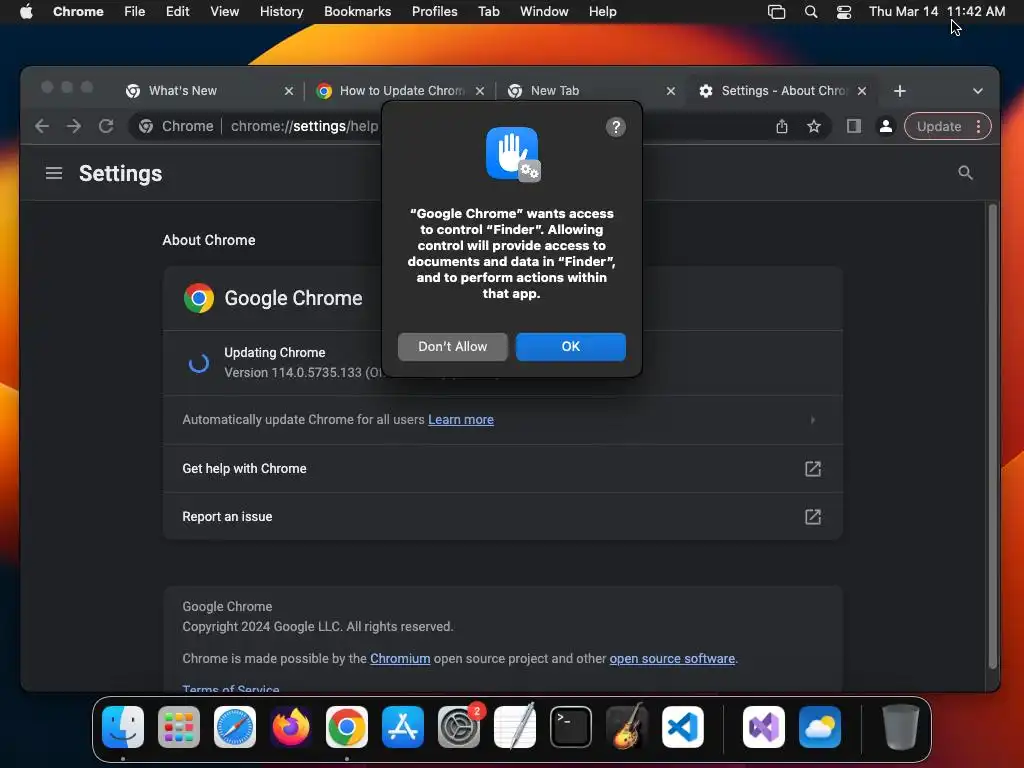Viewport: 1024px width, 768px height.
Task: Open external link icon for Report an issue
Action: [812, 517]
